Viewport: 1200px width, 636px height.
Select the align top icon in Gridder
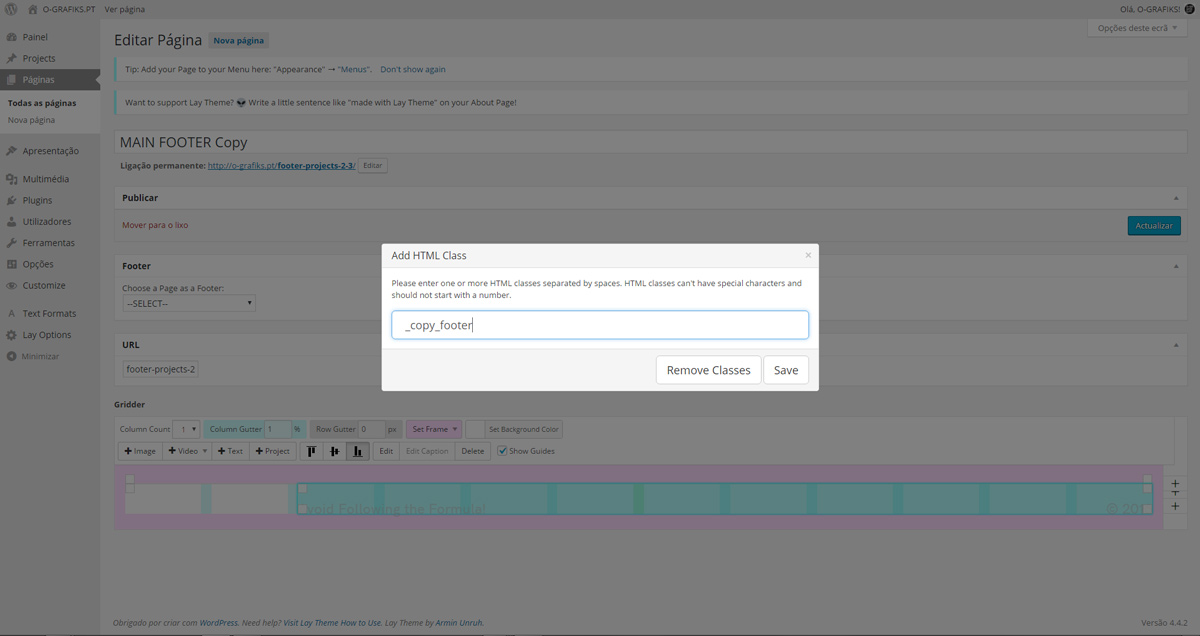(x=312, y=451)
